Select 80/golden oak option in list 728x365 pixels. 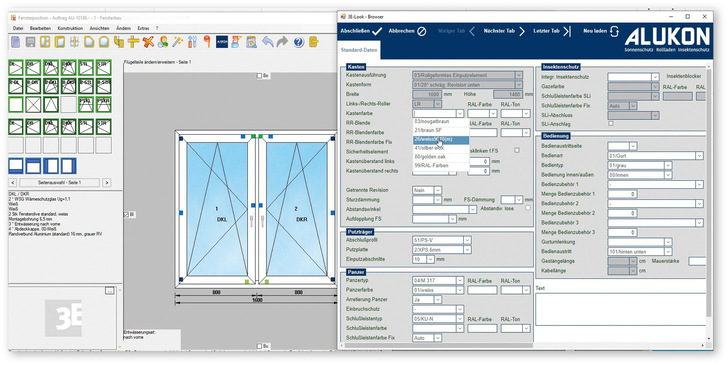[440, 157]
